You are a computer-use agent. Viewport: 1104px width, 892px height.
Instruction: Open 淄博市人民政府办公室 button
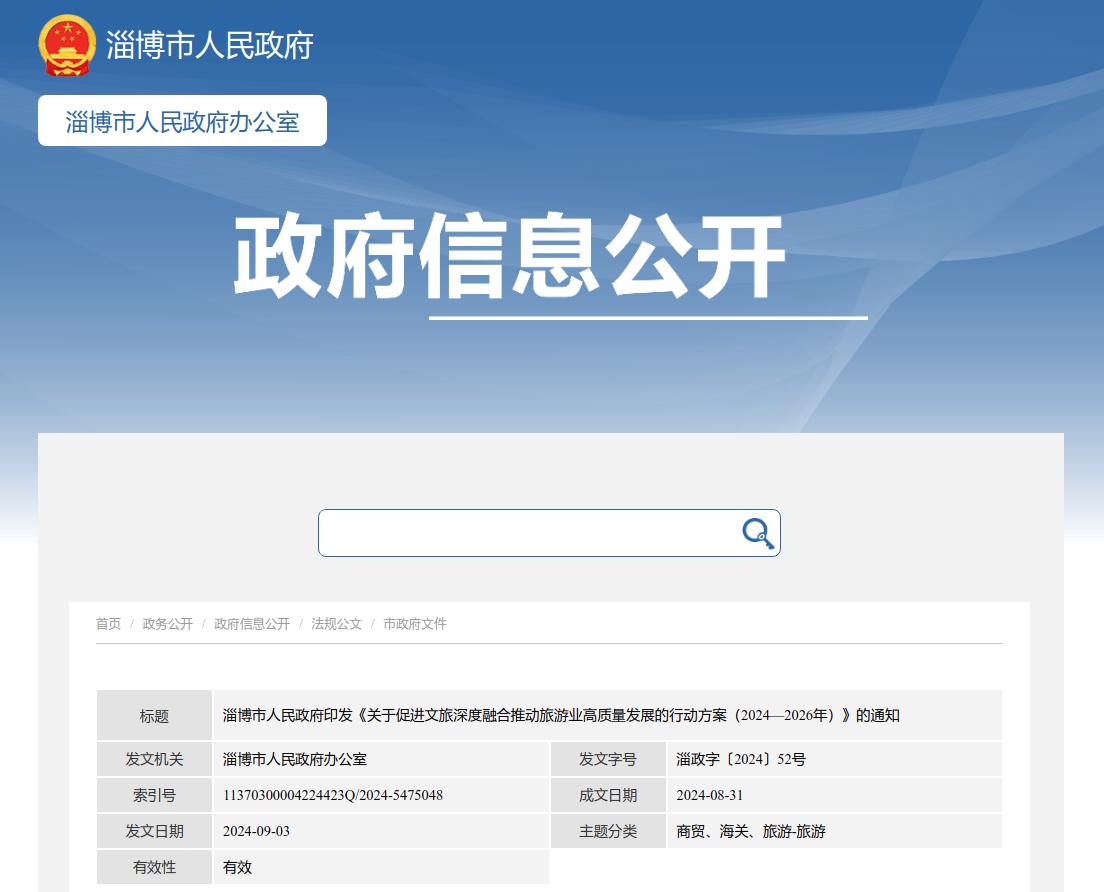tap(182, 121)
